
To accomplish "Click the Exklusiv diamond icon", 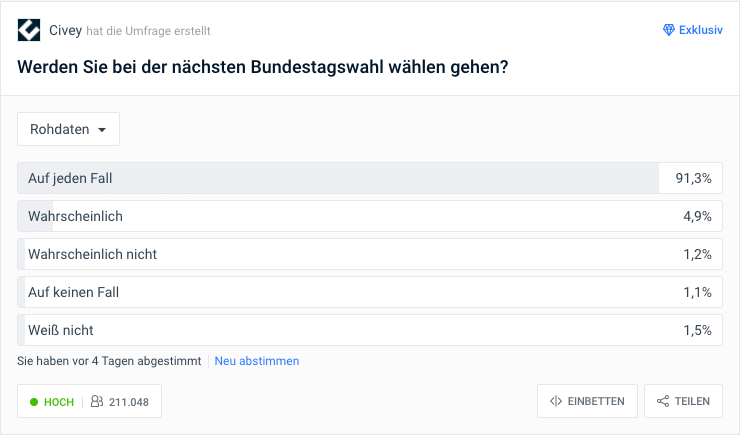I will click(669, 30).
